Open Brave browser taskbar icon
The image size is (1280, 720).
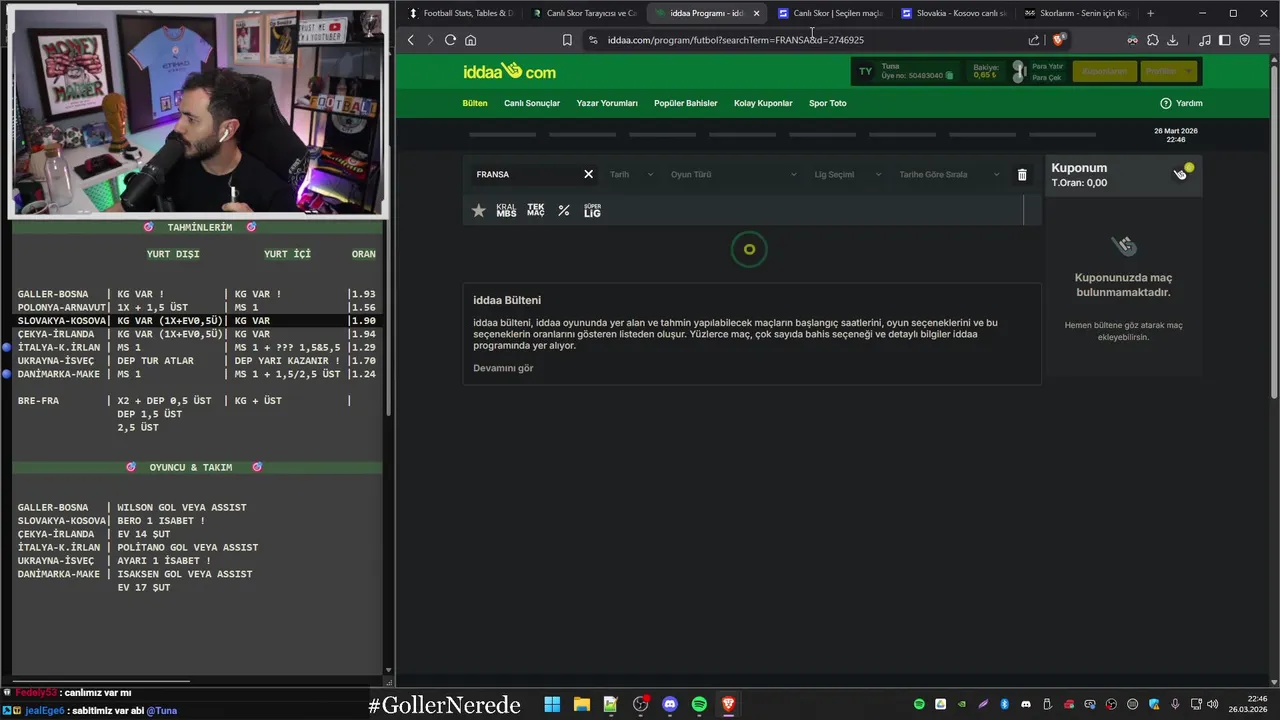pos(729,704)
